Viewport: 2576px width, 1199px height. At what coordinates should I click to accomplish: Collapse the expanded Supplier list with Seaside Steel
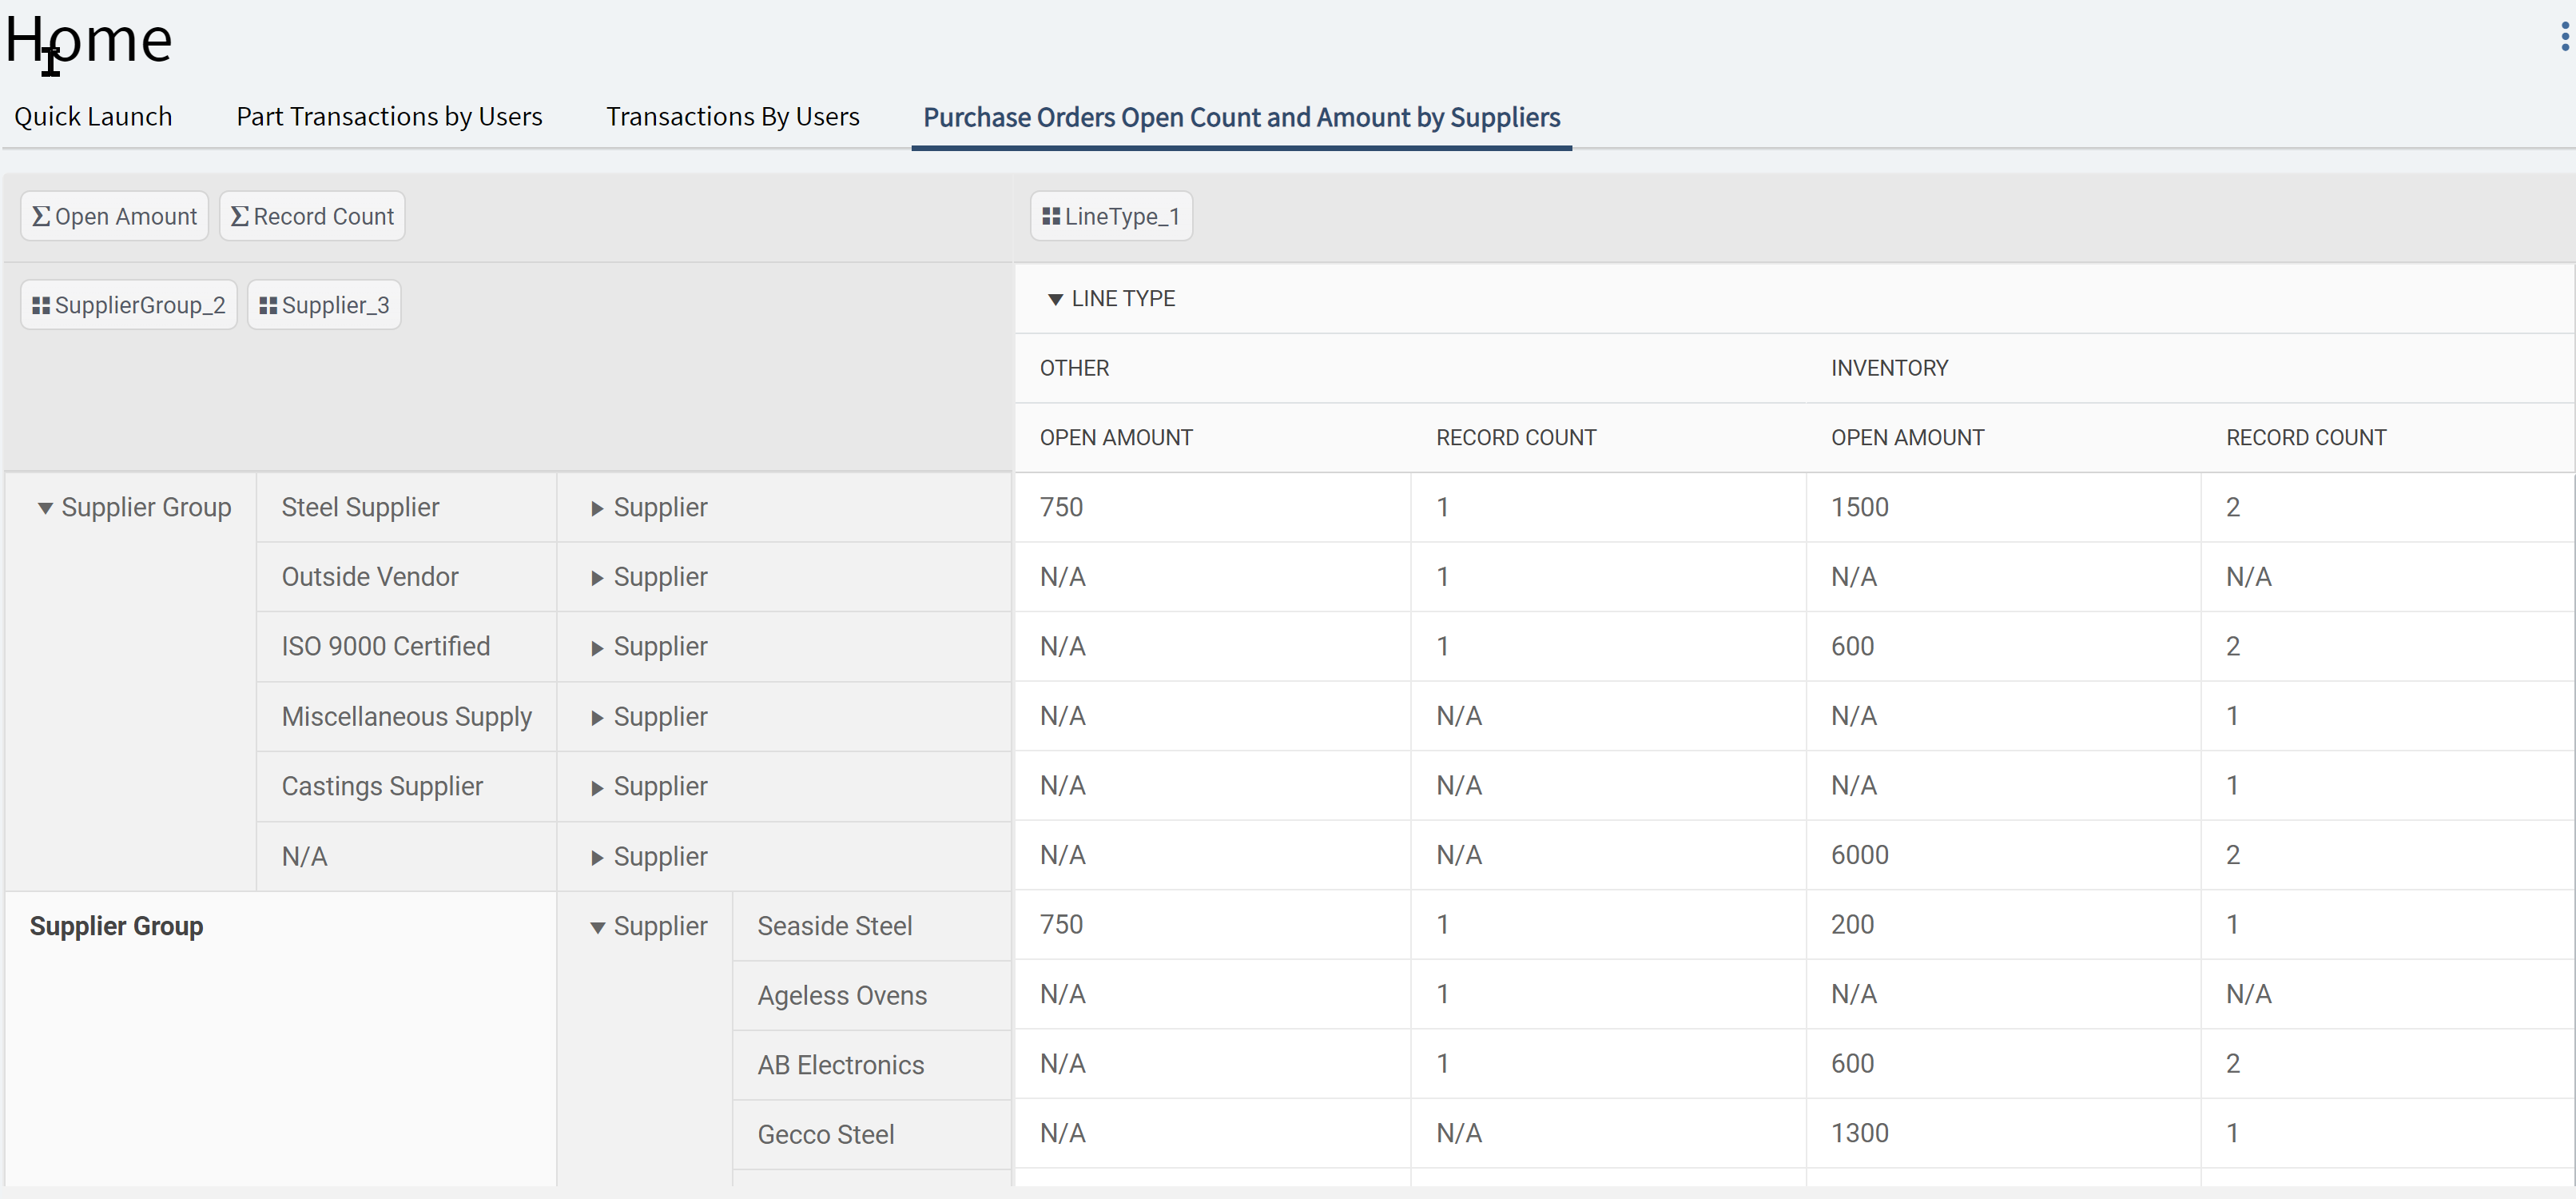click(x=597, y=928)
